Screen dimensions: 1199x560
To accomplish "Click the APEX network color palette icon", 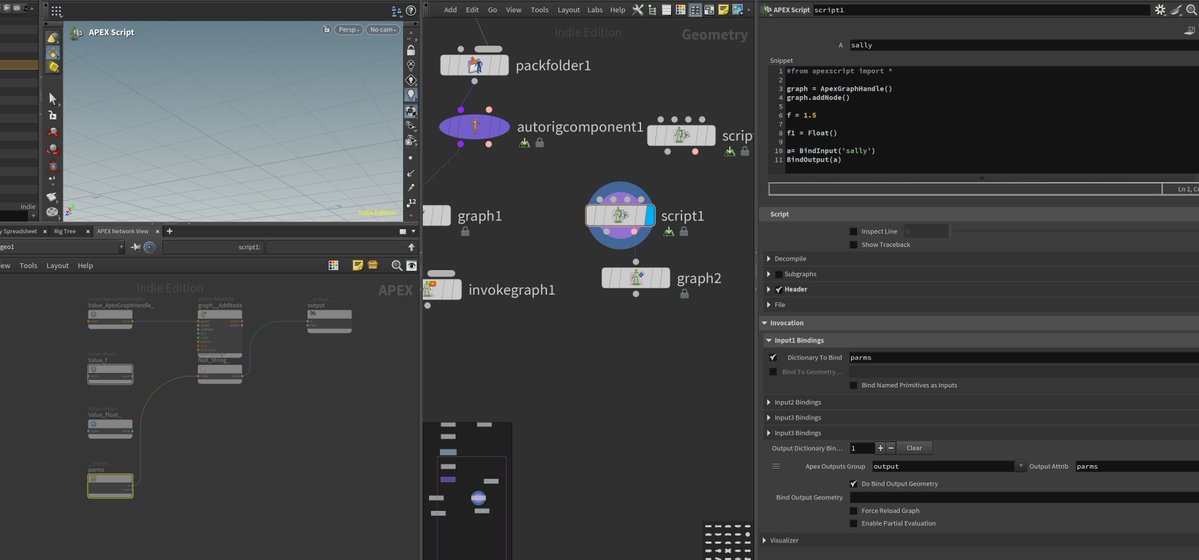I will [333, 265].
